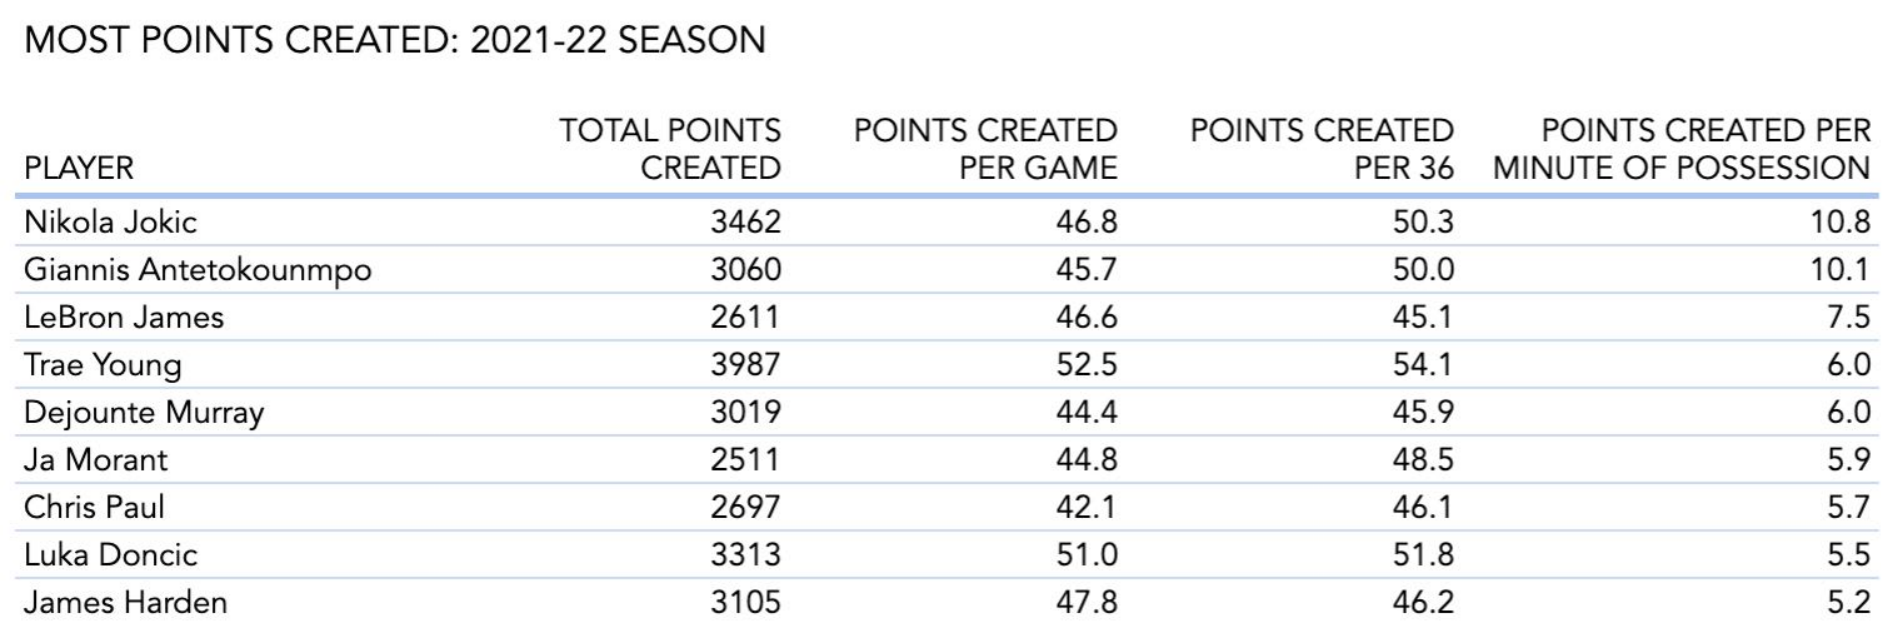Click Ja Morant's player name
1893x638 pixels.
click(96, 460)
